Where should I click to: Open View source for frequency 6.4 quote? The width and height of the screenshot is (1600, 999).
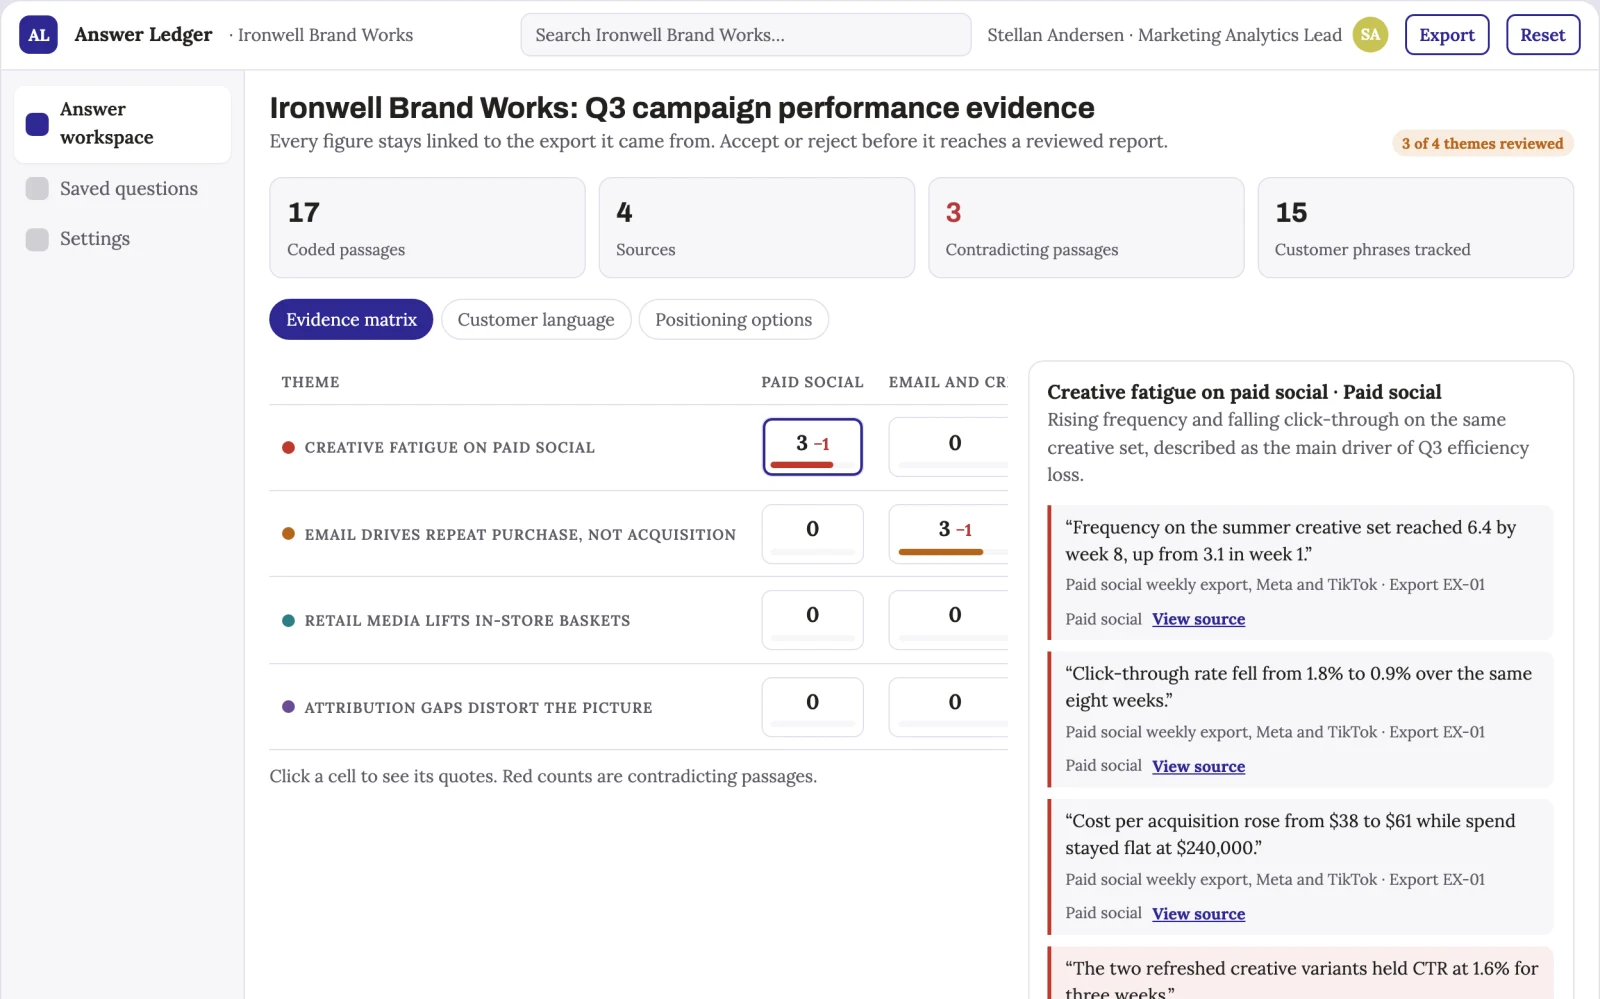click(x=1199, y=620)
